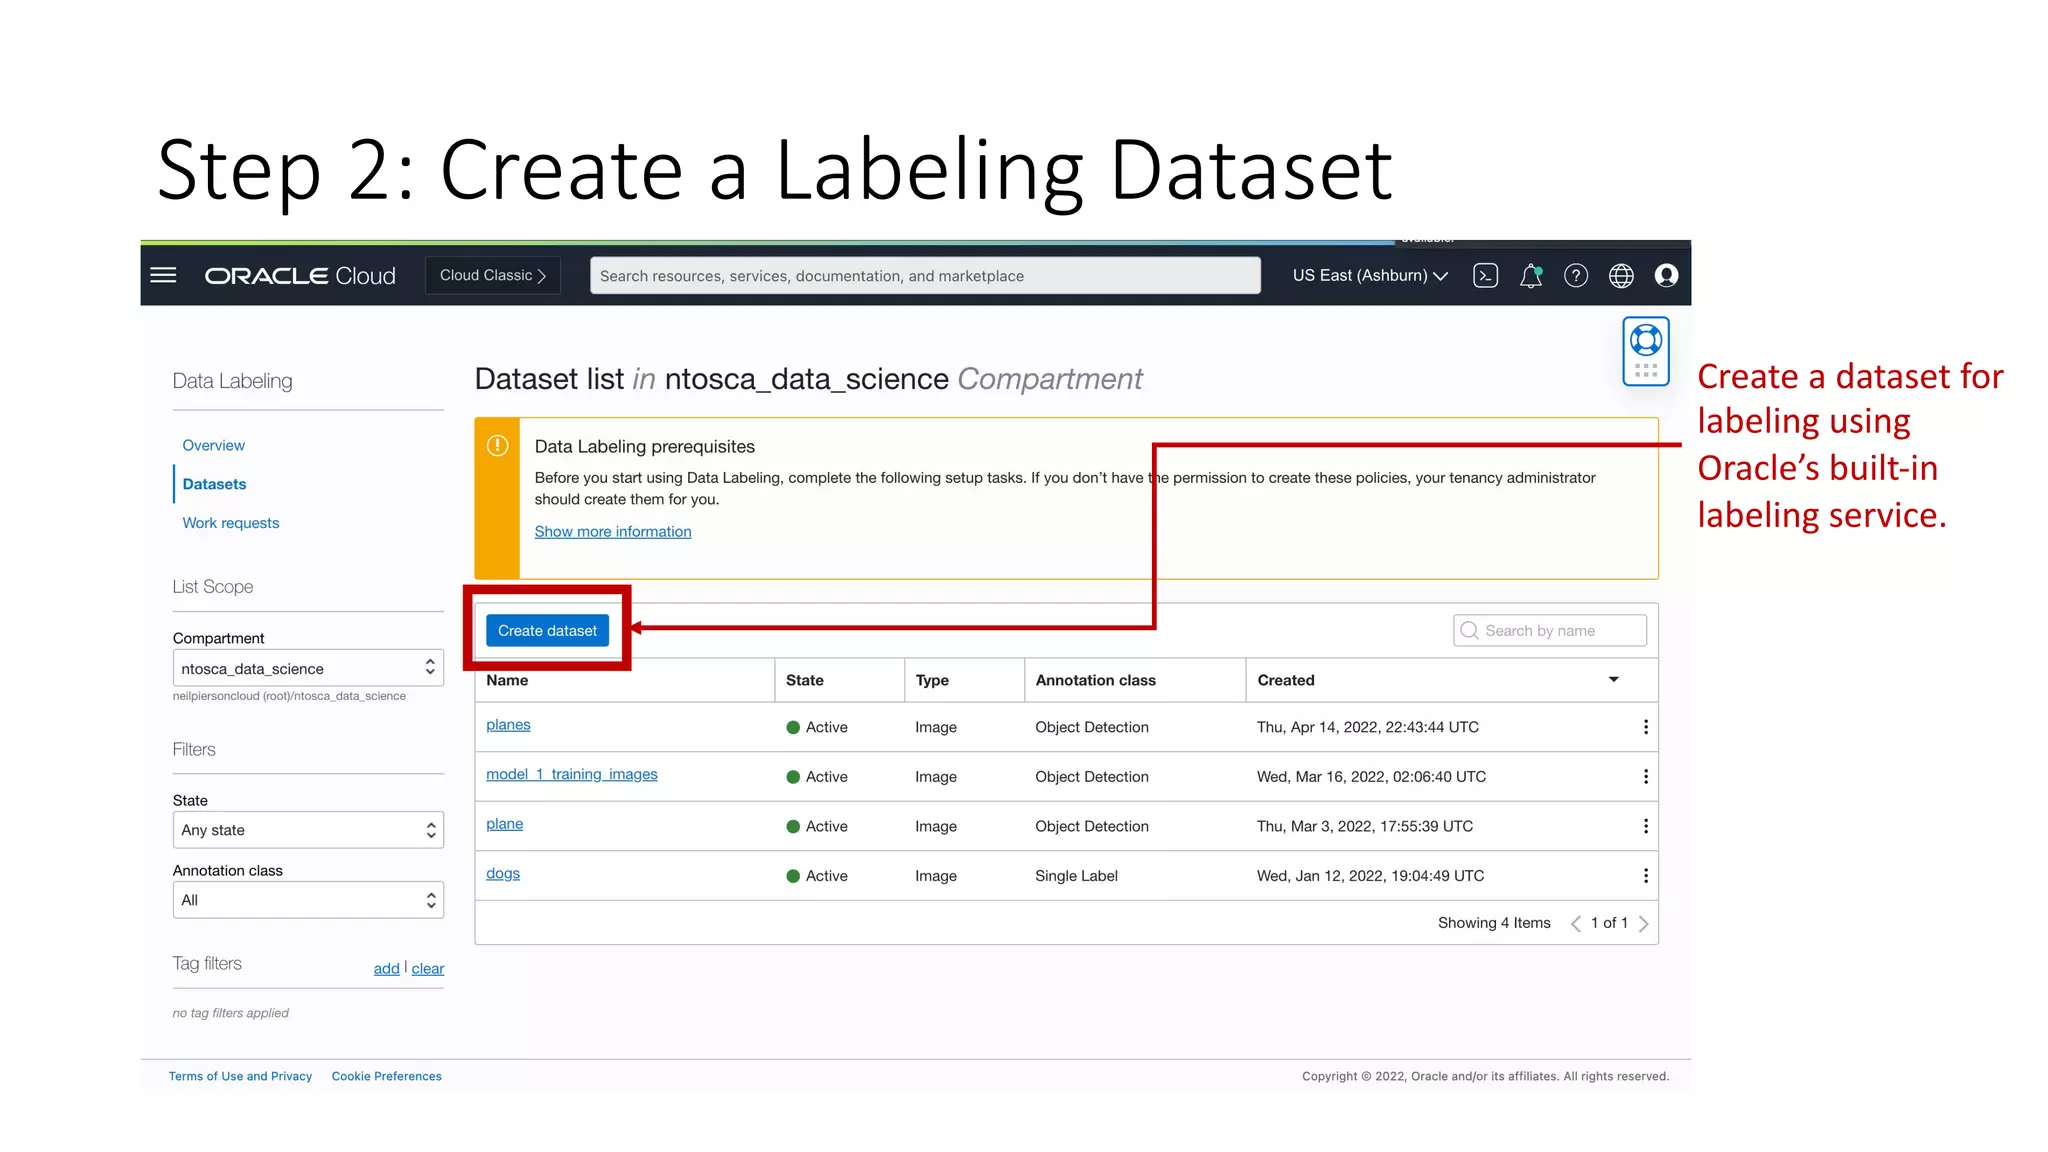The image size is (2048, 1152).
Task: Open the hamburger navigation menu
Action: coord(163,275)
